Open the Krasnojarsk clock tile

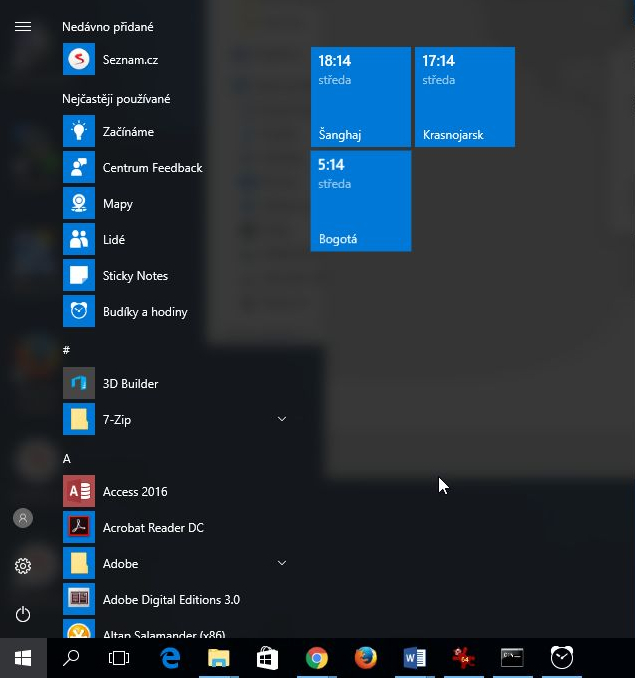pyautogui.click(x=465, y=97)
